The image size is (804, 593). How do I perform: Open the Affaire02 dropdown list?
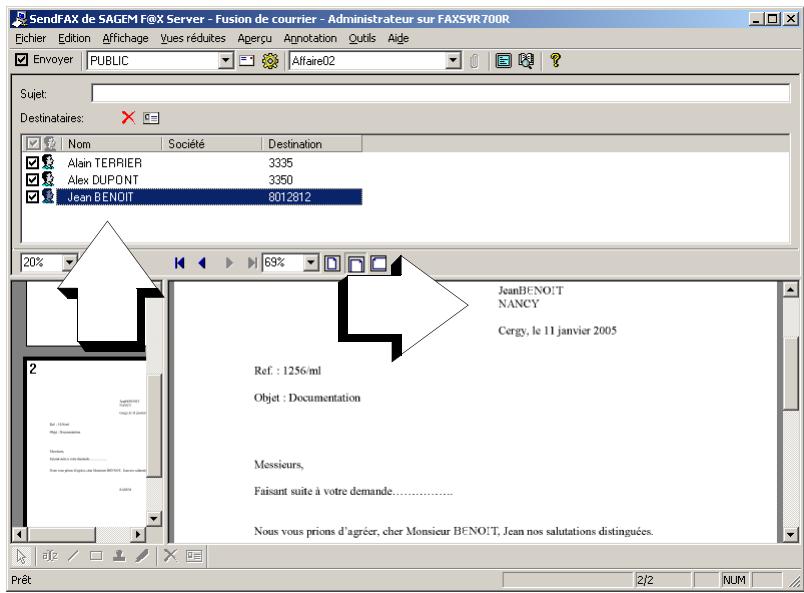click(452, 61)
